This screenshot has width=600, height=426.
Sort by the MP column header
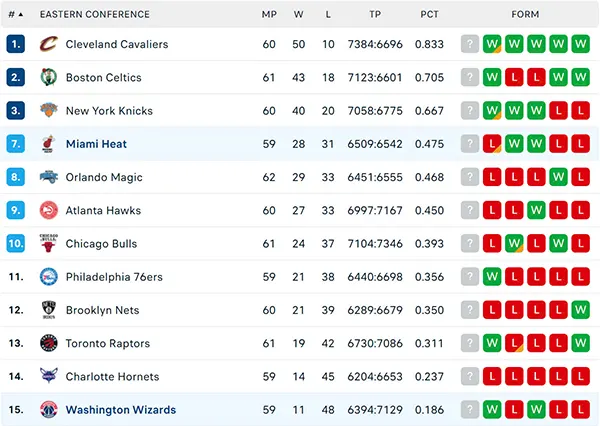[269, 15]
